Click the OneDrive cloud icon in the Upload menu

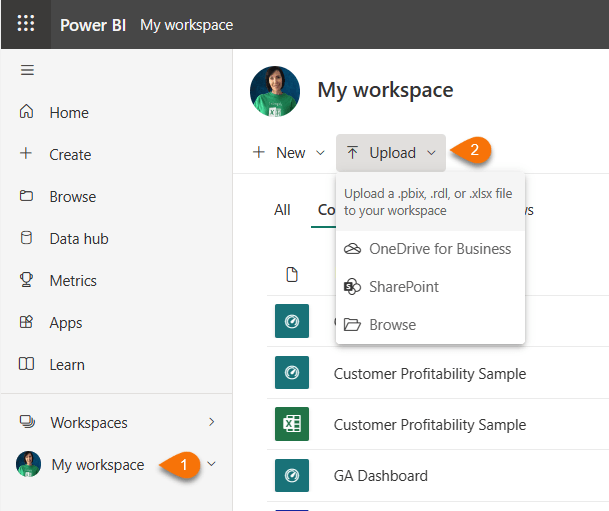(x=352, y=249)
